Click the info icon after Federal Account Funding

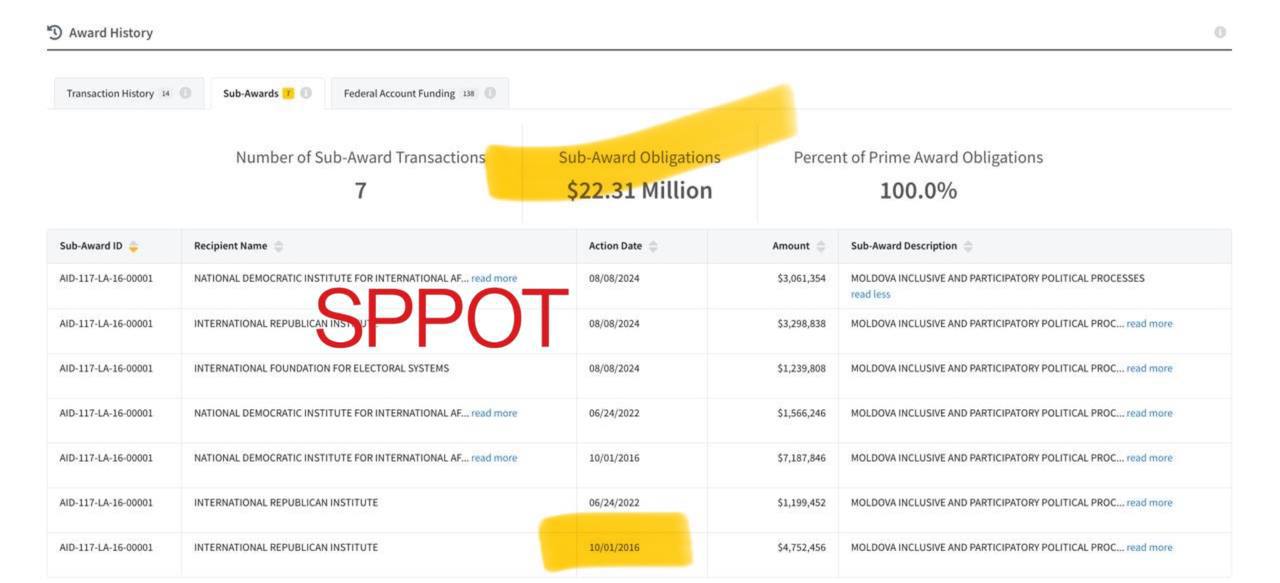[x=488, y=92]
